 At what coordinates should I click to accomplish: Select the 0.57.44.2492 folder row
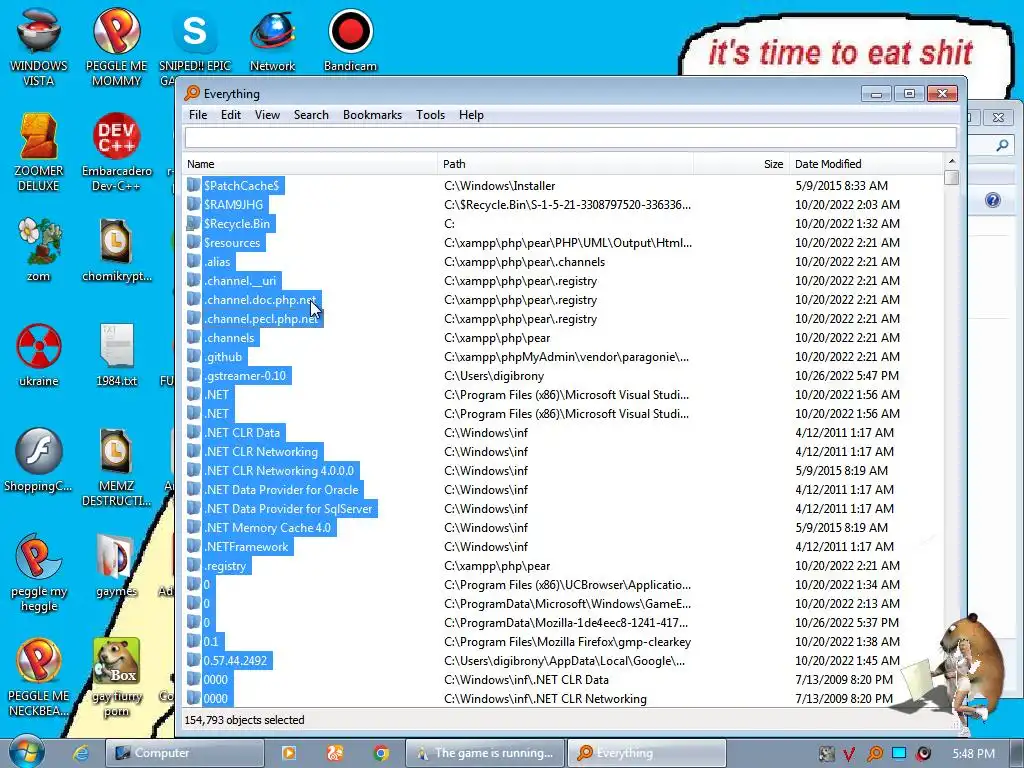click(x=563, y=661)
